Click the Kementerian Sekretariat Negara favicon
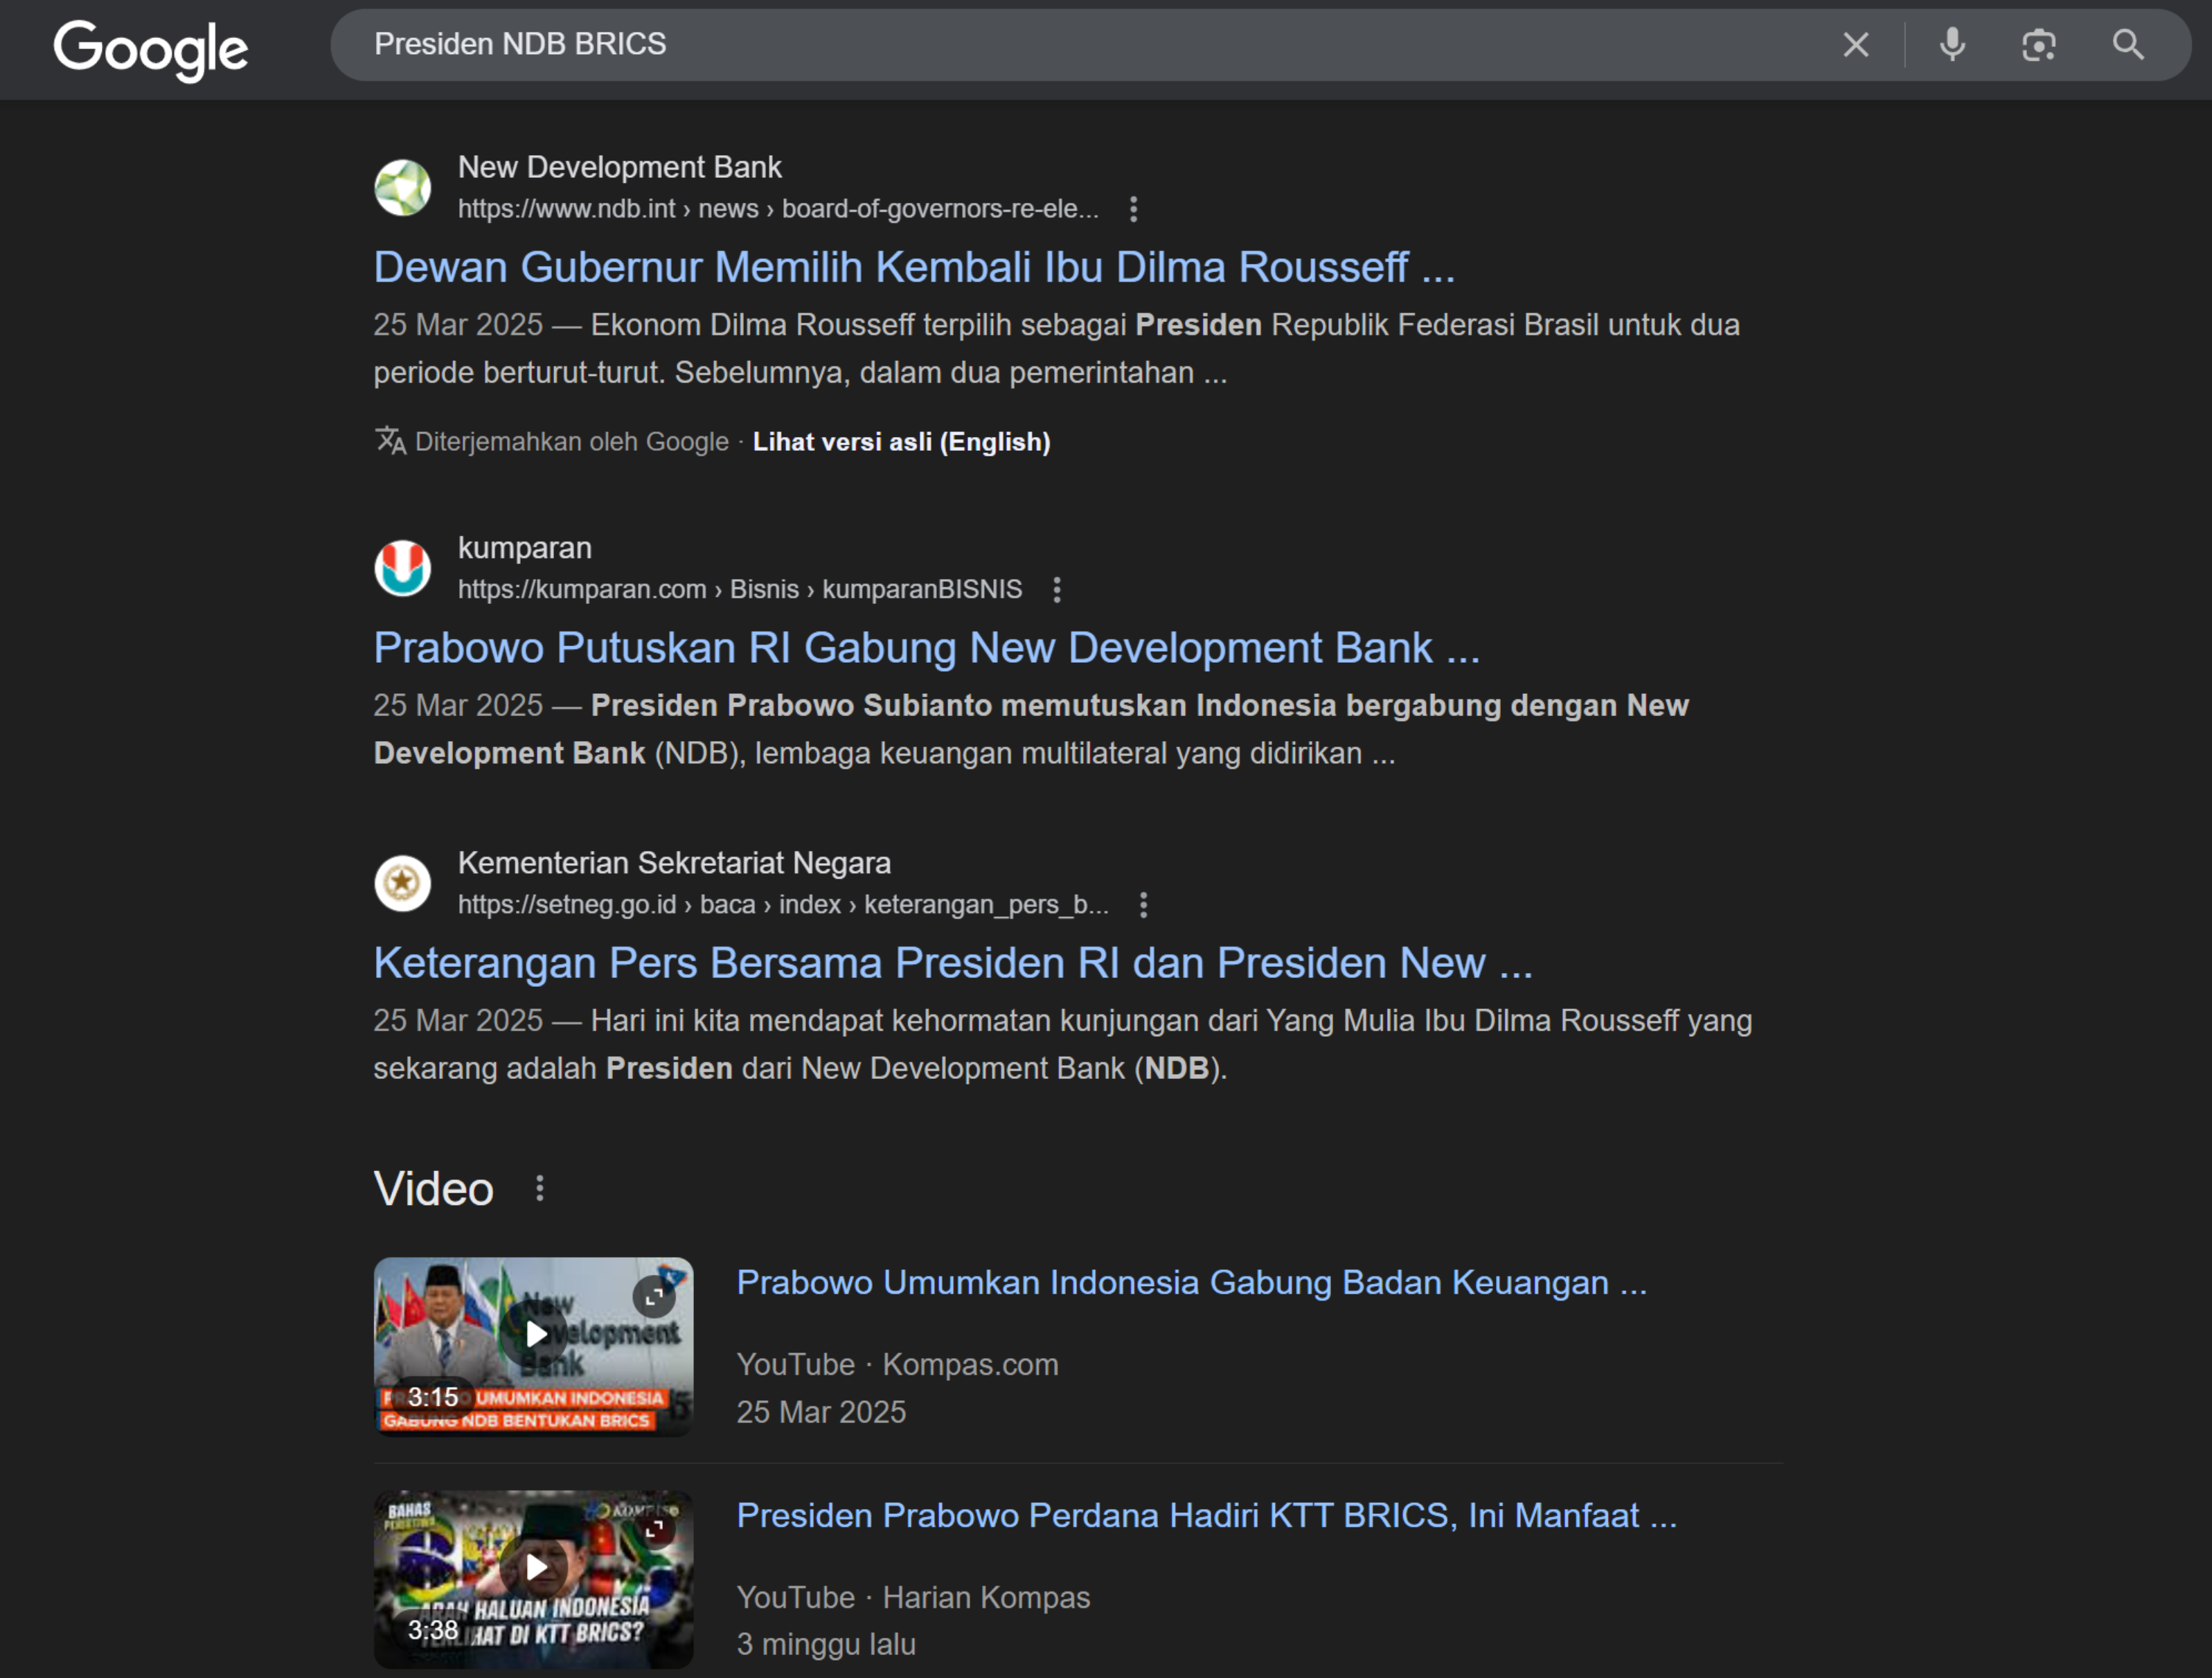 [x=402, y=883]
